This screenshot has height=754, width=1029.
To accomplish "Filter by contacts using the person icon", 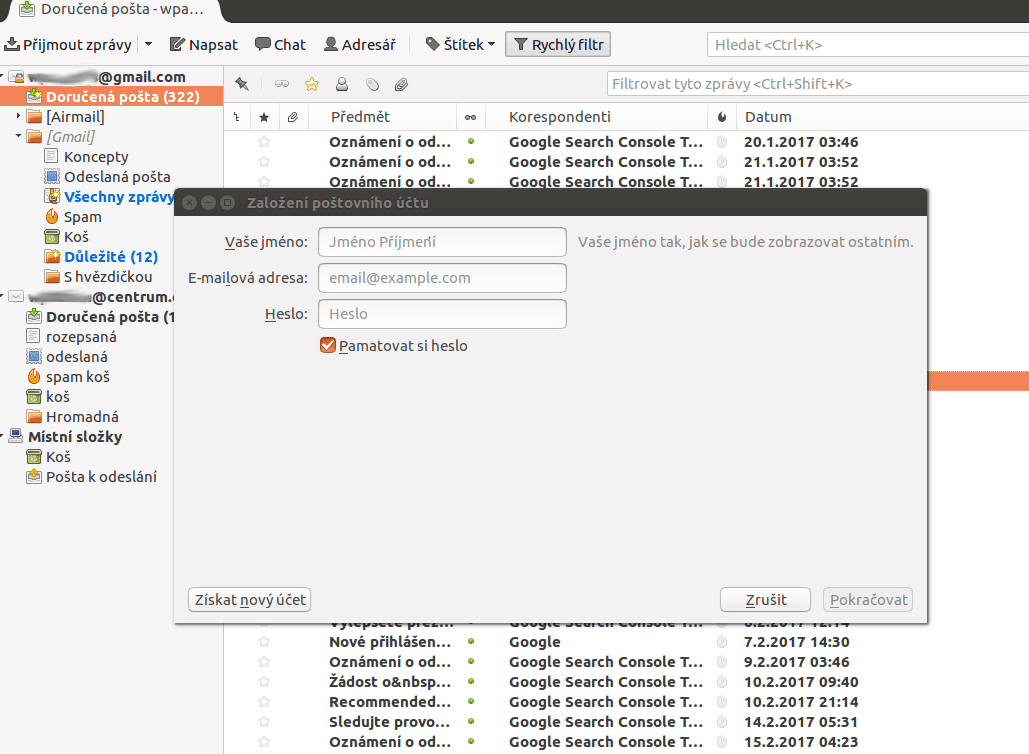I will pyautogui.click(x=341, y=84).
